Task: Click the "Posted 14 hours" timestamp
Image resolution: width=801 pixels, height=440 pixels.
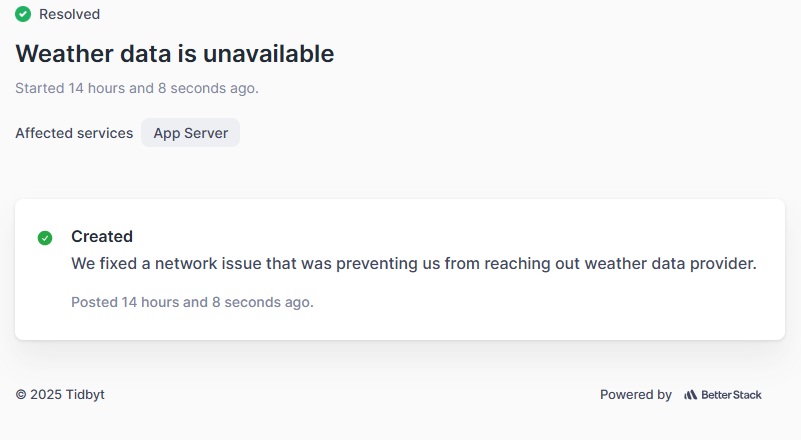Action: [192, 301]
